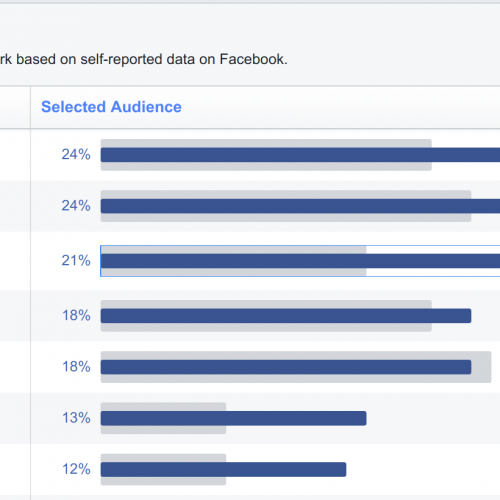Select blue bar in the upper 18% row
Screen dimensions: 500x500
point(286,316)
